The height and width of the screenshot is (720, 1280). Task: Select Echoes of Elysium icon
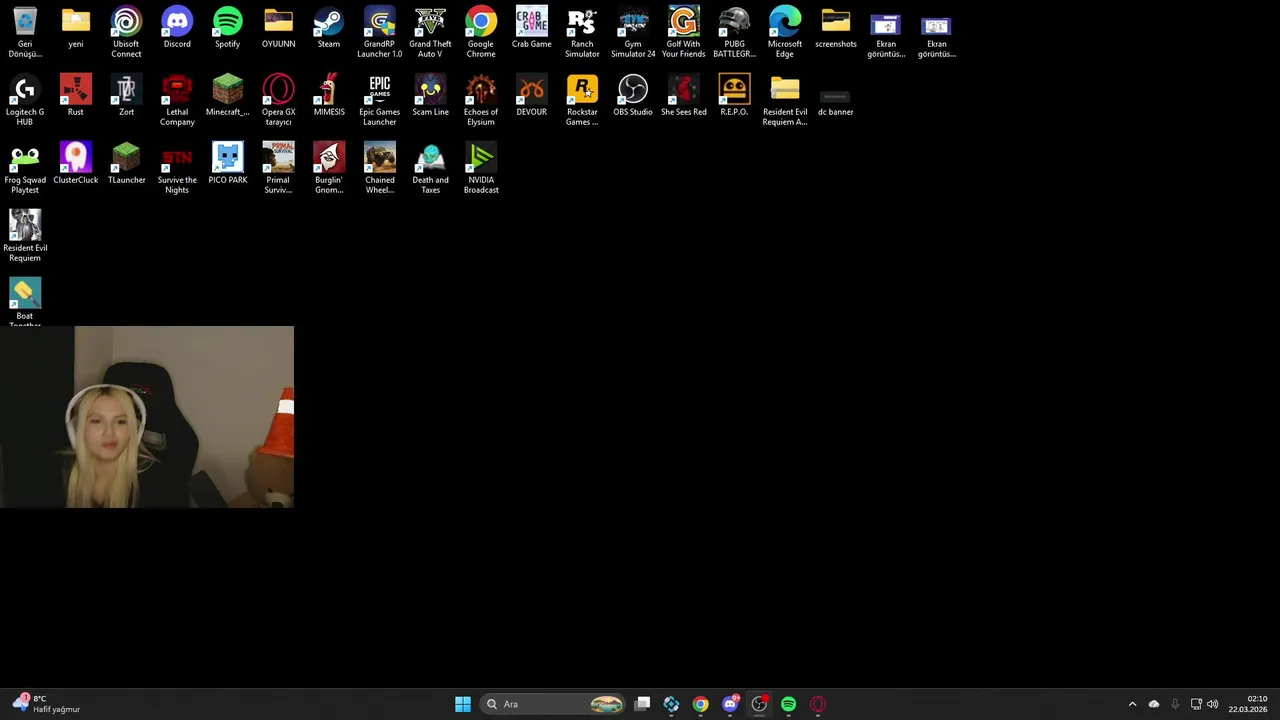coord(481,101)
